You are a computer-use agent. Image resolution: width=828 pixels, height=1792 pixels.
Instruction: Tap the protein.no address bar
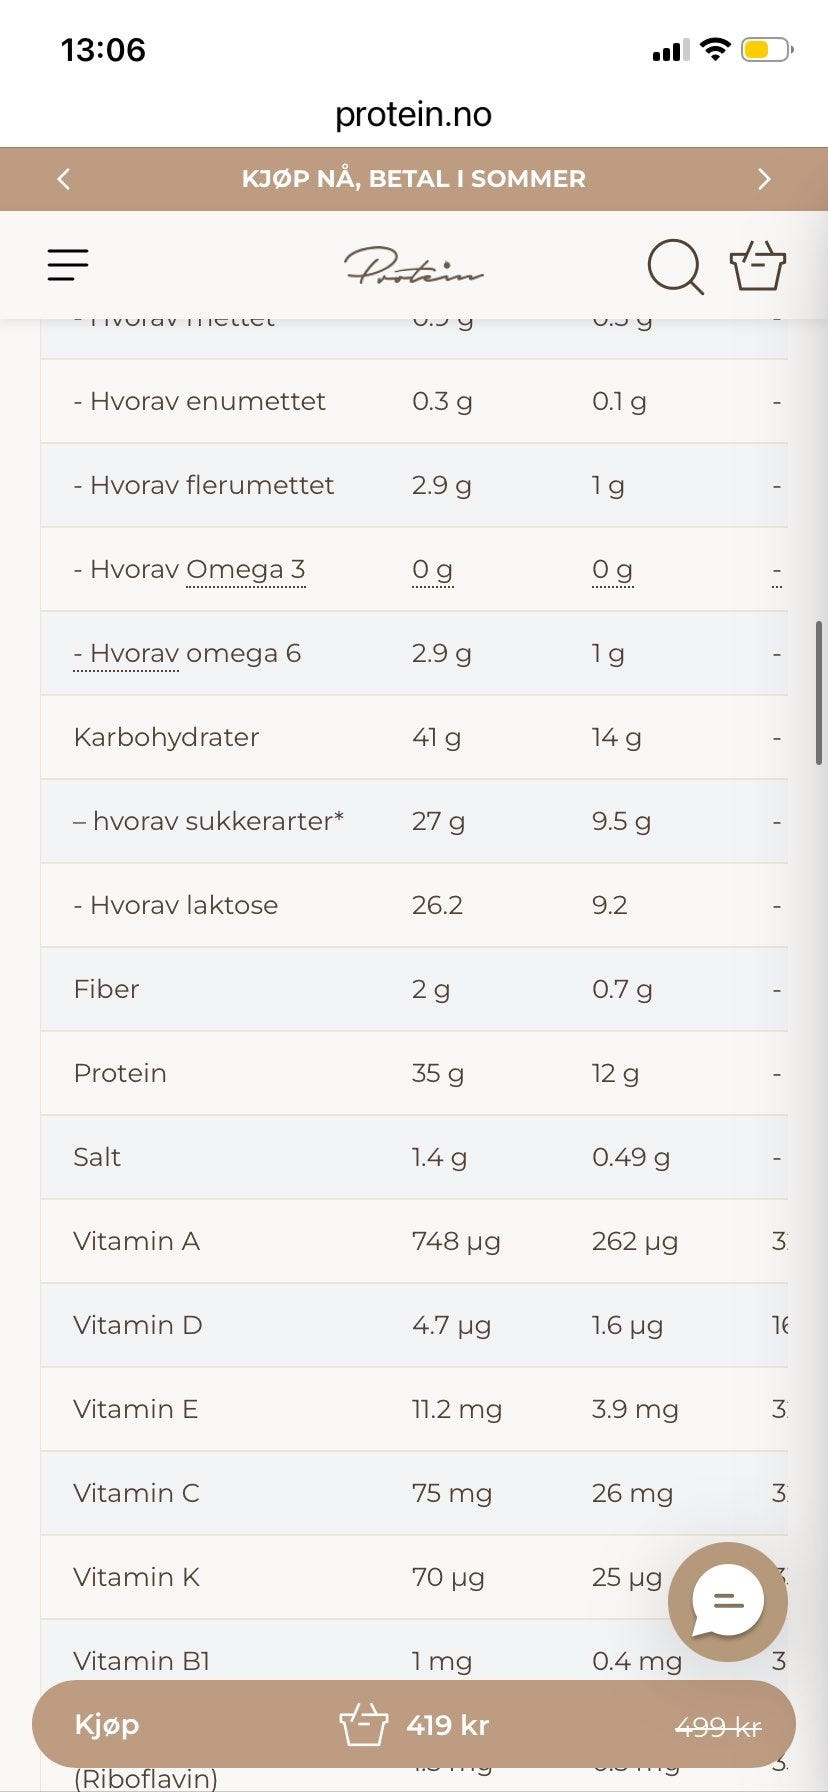(x=414, y=114)
